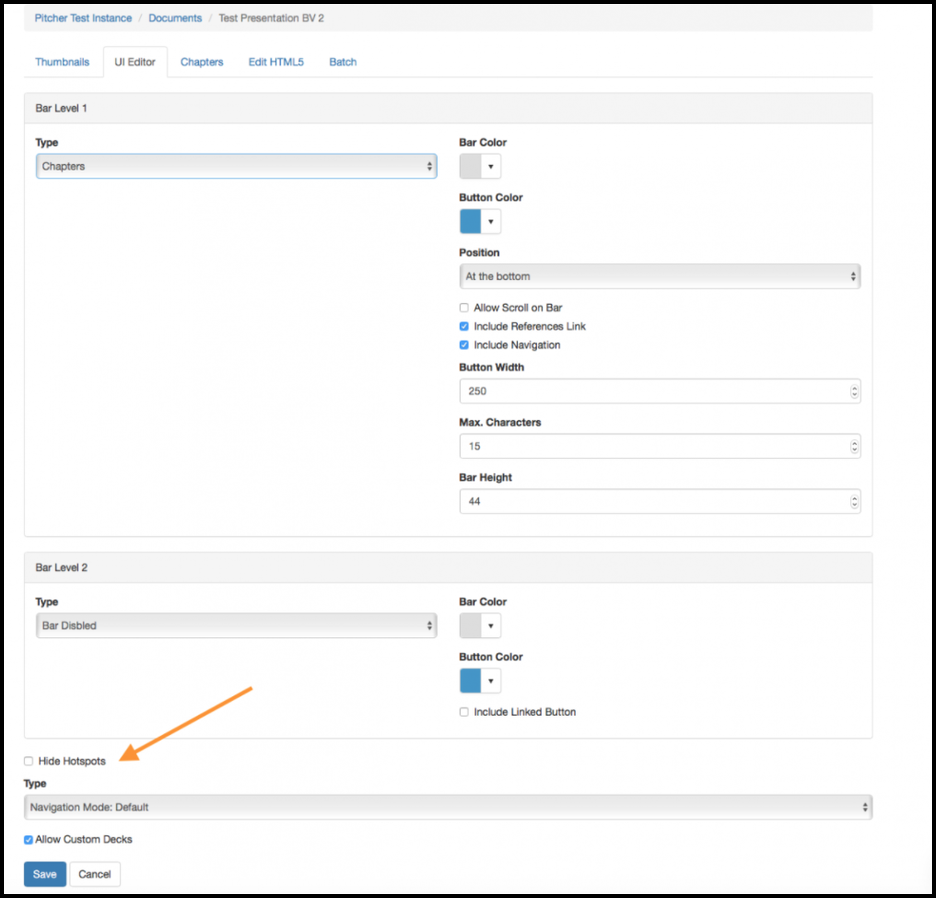Expand the Navigation Mode dropdown
This screenshot has height=898, width=936.
447,807
